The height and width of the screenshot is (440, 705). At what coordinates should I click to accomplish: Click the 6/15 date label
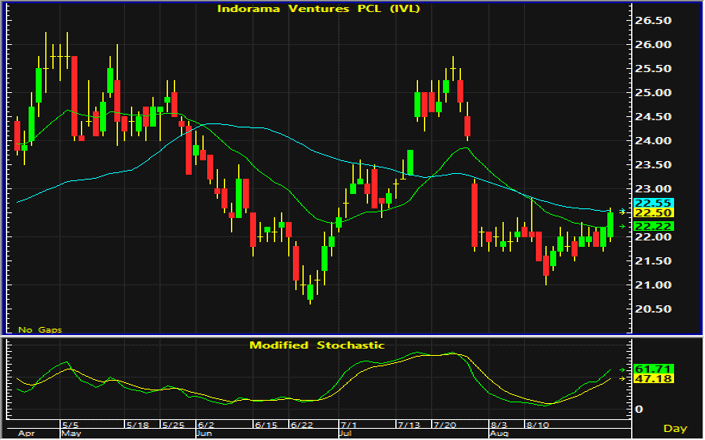266,425
